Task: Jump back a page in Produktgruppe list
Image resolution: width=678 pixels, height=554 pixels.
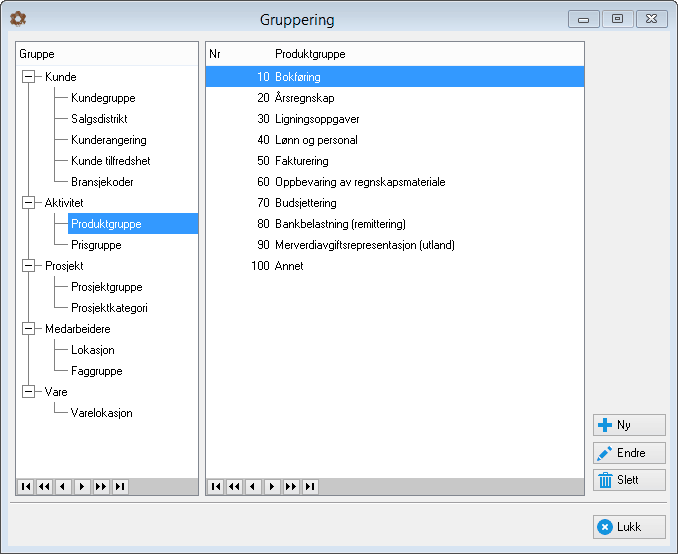Action: (234, 487)
